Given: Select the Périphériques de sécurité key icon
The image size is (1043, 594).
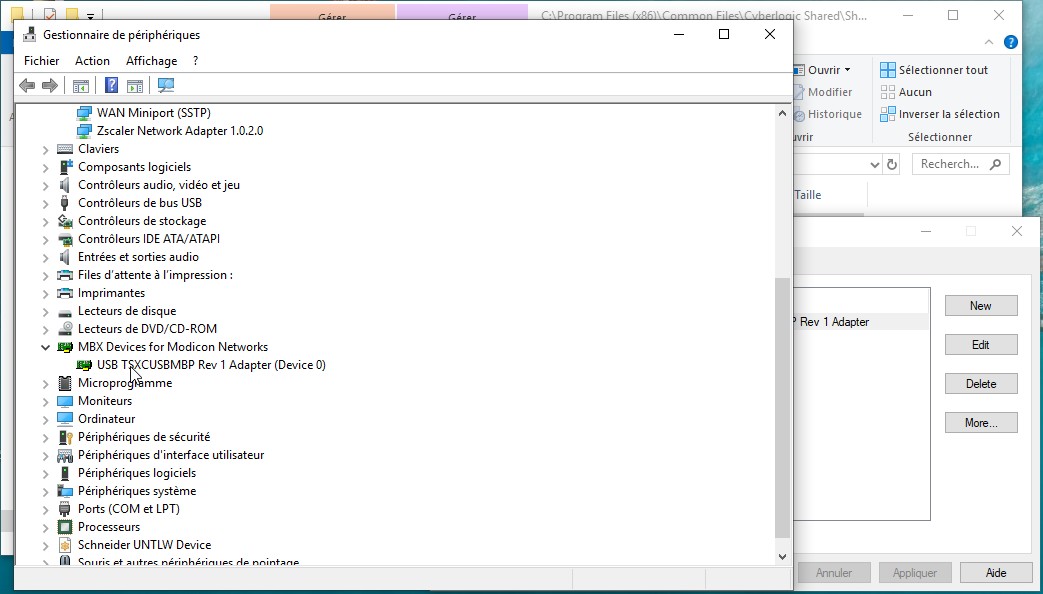Looking at the screenshot, I should tap(65, 437).
